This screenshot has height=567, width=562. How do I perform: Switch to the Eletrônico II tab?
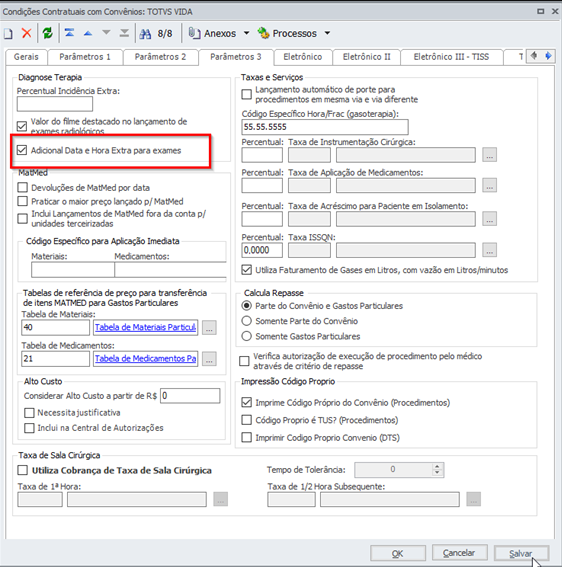coord(366,57)
